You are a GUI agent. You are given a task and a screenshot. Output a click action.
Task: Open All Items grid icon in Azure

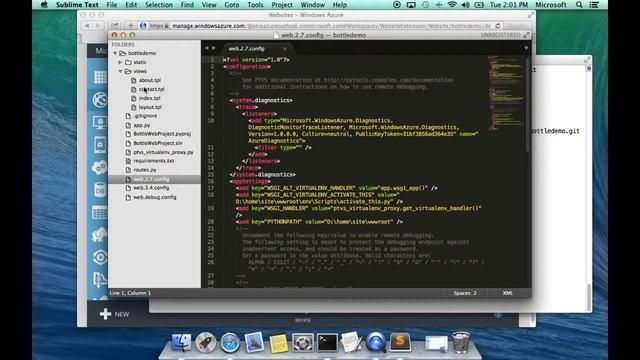(100, 77)
